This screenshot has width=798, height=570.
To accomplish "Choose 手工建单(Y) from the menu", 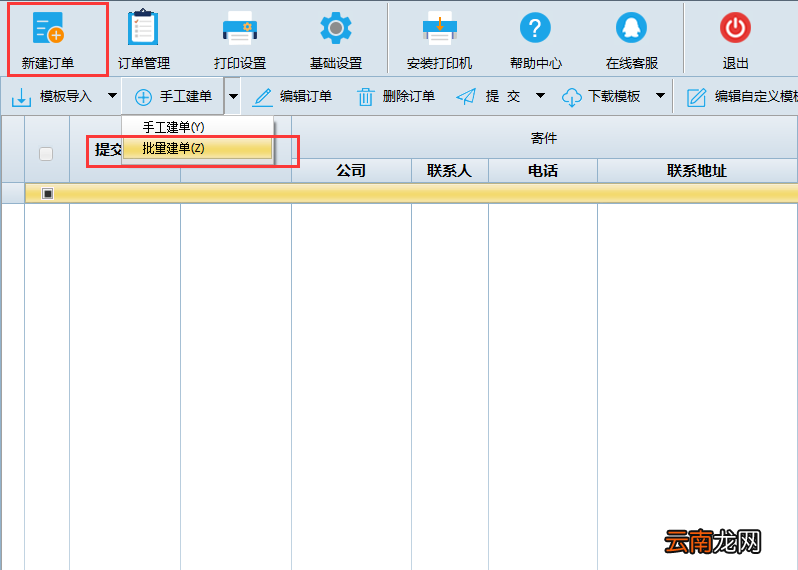I will click(197, 127).
